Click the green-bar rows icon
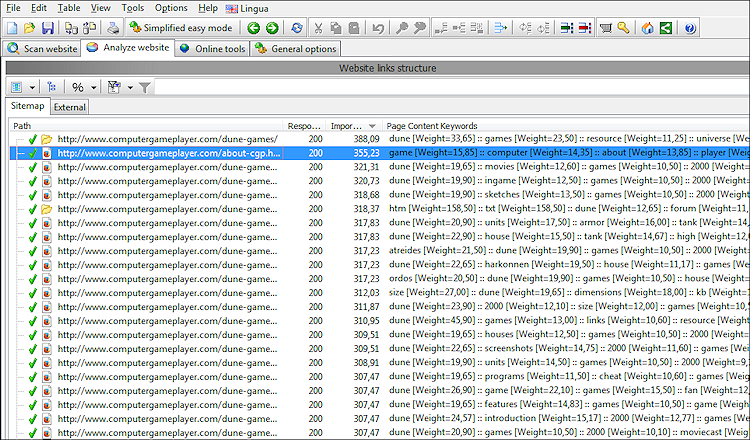Image resolution: width=750 pixels, height=440 pixels. (x=567, y=28)
